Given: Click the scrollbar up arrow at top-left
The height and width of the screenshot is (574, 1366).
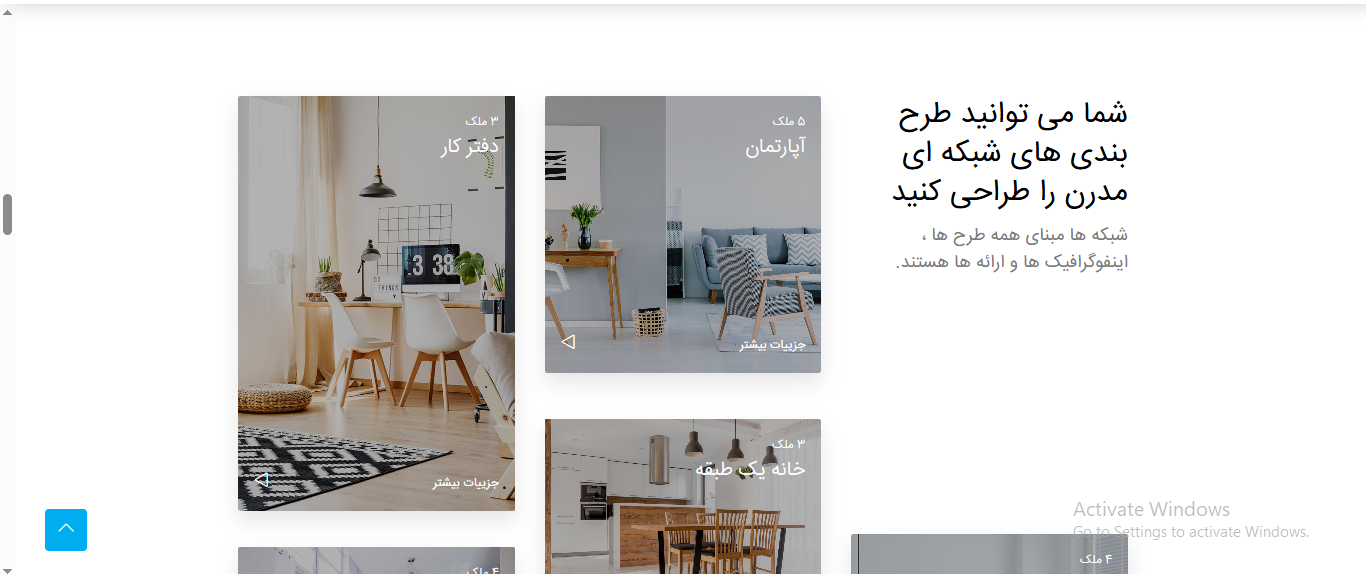Looking at the screenshot, I should tap(7, 11).
